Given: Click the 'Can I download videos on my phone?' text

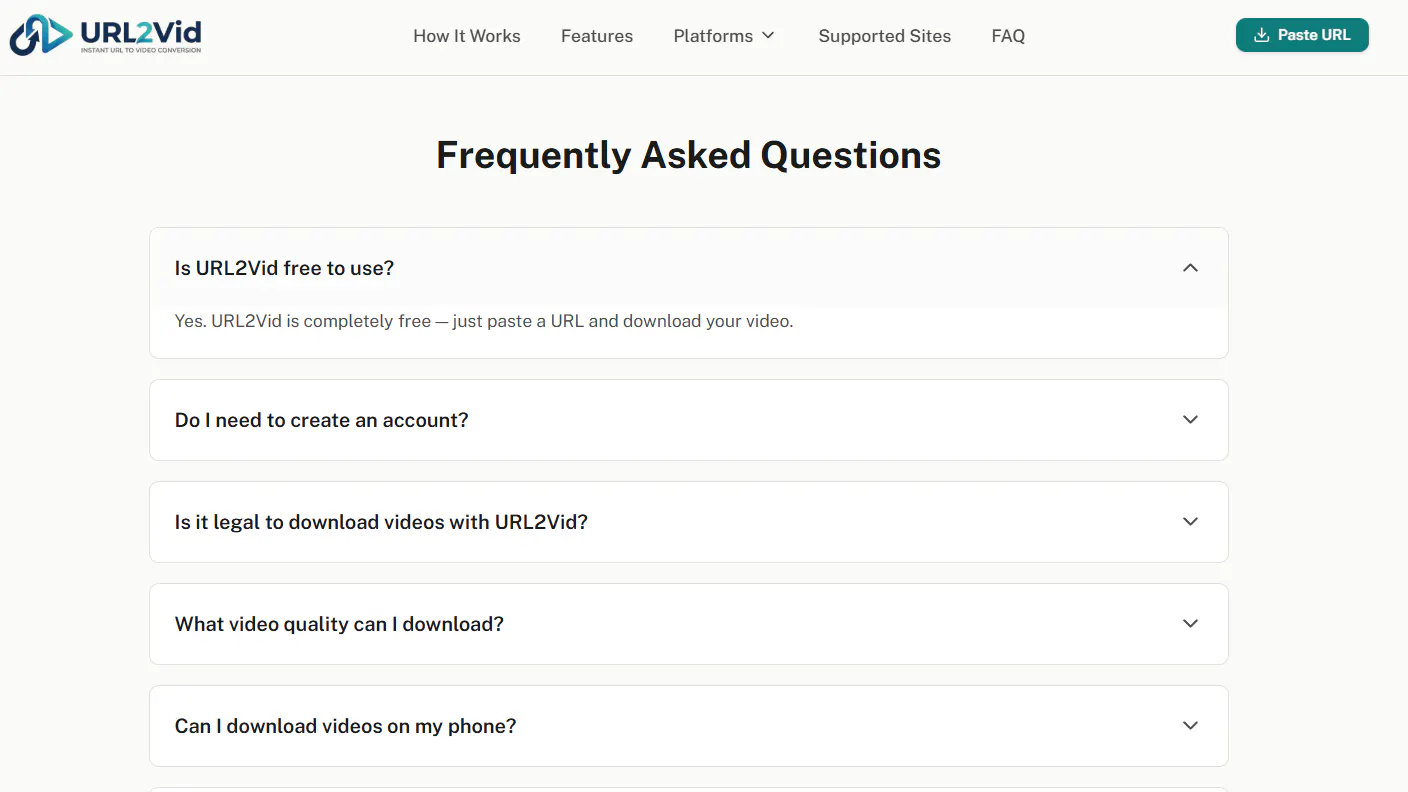Looking at the screenshot, I should tap(346, 726).
